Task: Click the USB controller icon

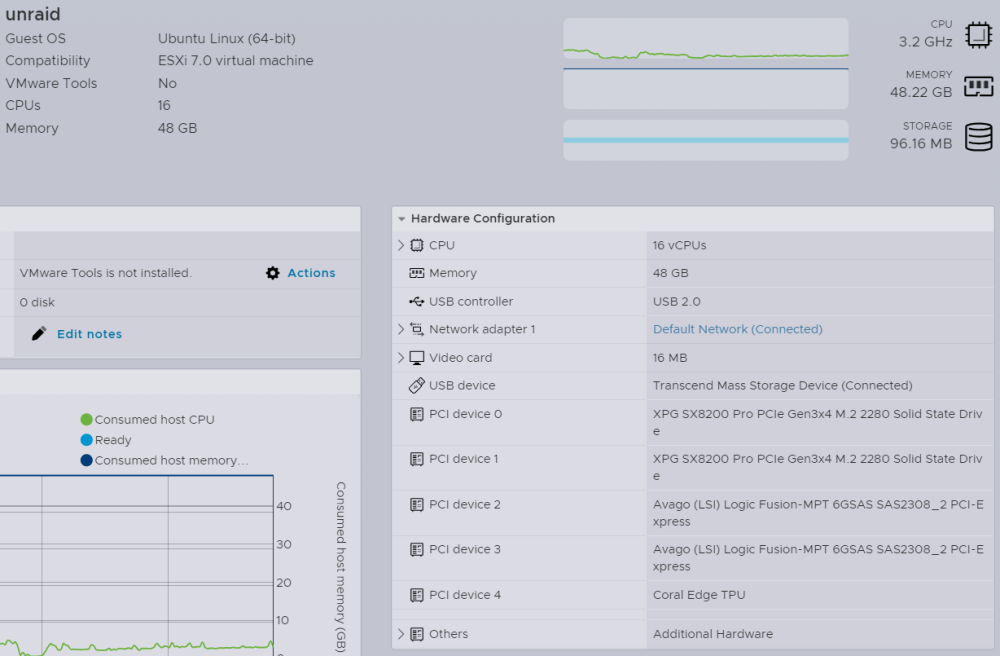Action: coord(416,301)
